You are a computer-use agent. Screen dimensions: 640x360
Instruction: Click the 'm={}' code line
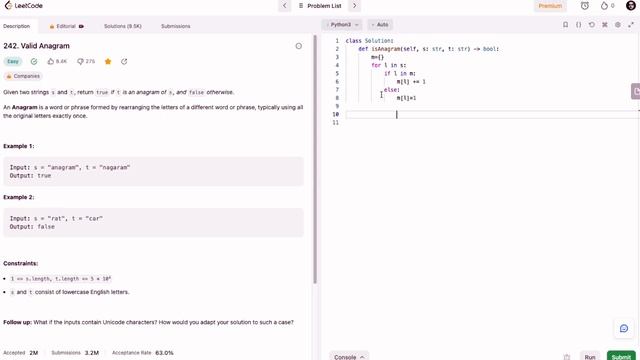(x=378, y=57)
